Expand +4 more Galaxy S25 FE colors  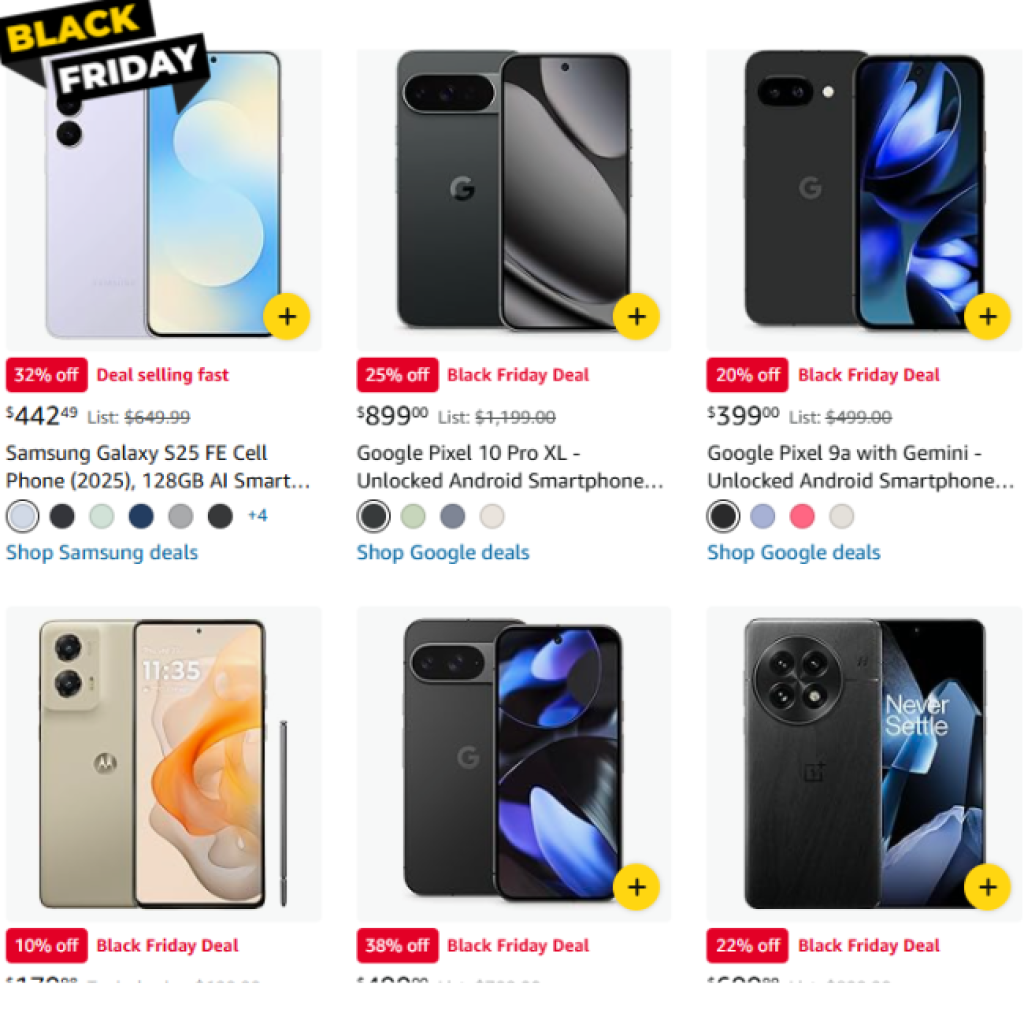pyautogui.click(x=257, y=516)
